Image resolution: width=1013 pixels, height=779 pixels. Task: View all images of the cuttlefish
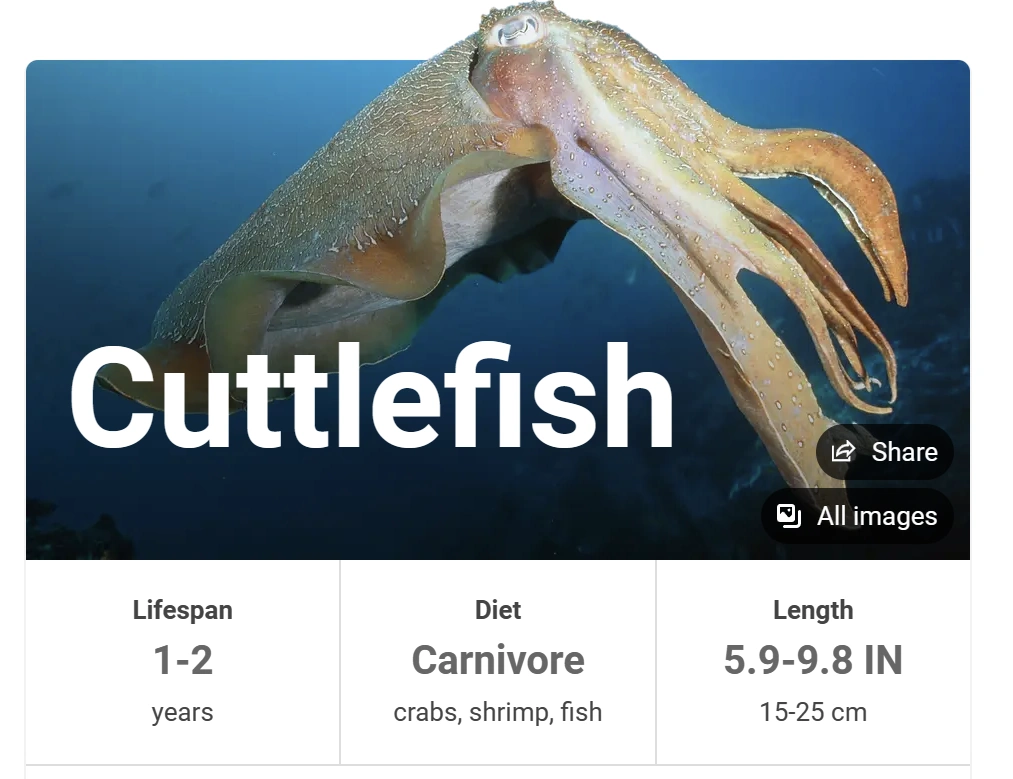click(x=857, y=516)
